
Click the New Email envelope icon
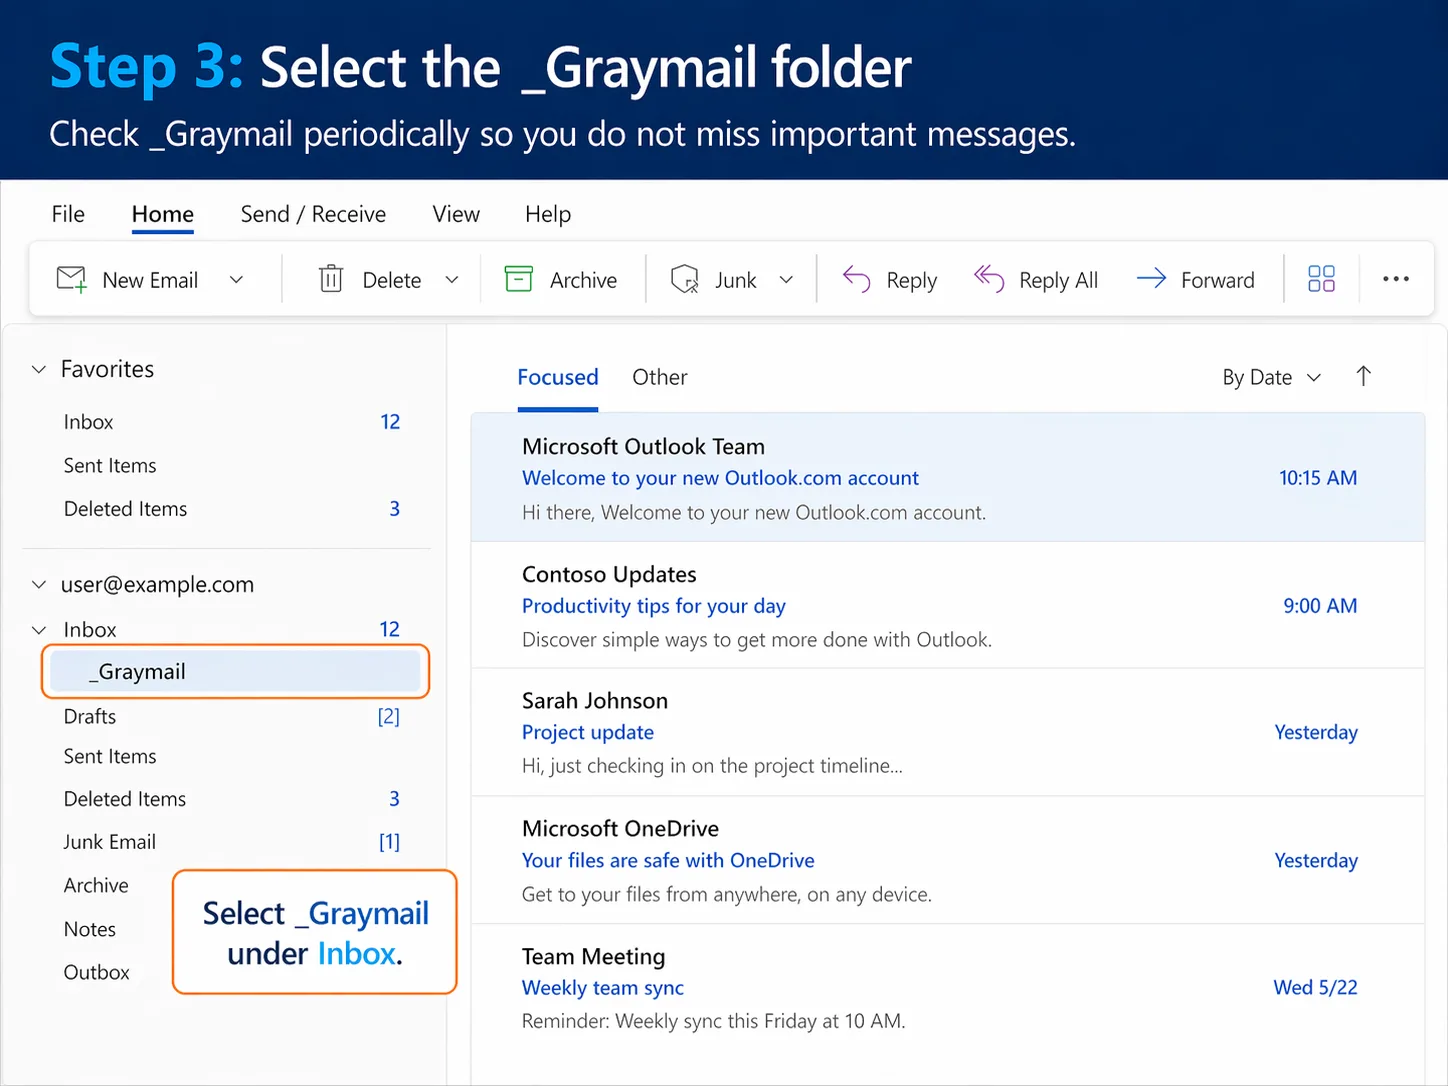click(x=72, y=280)
